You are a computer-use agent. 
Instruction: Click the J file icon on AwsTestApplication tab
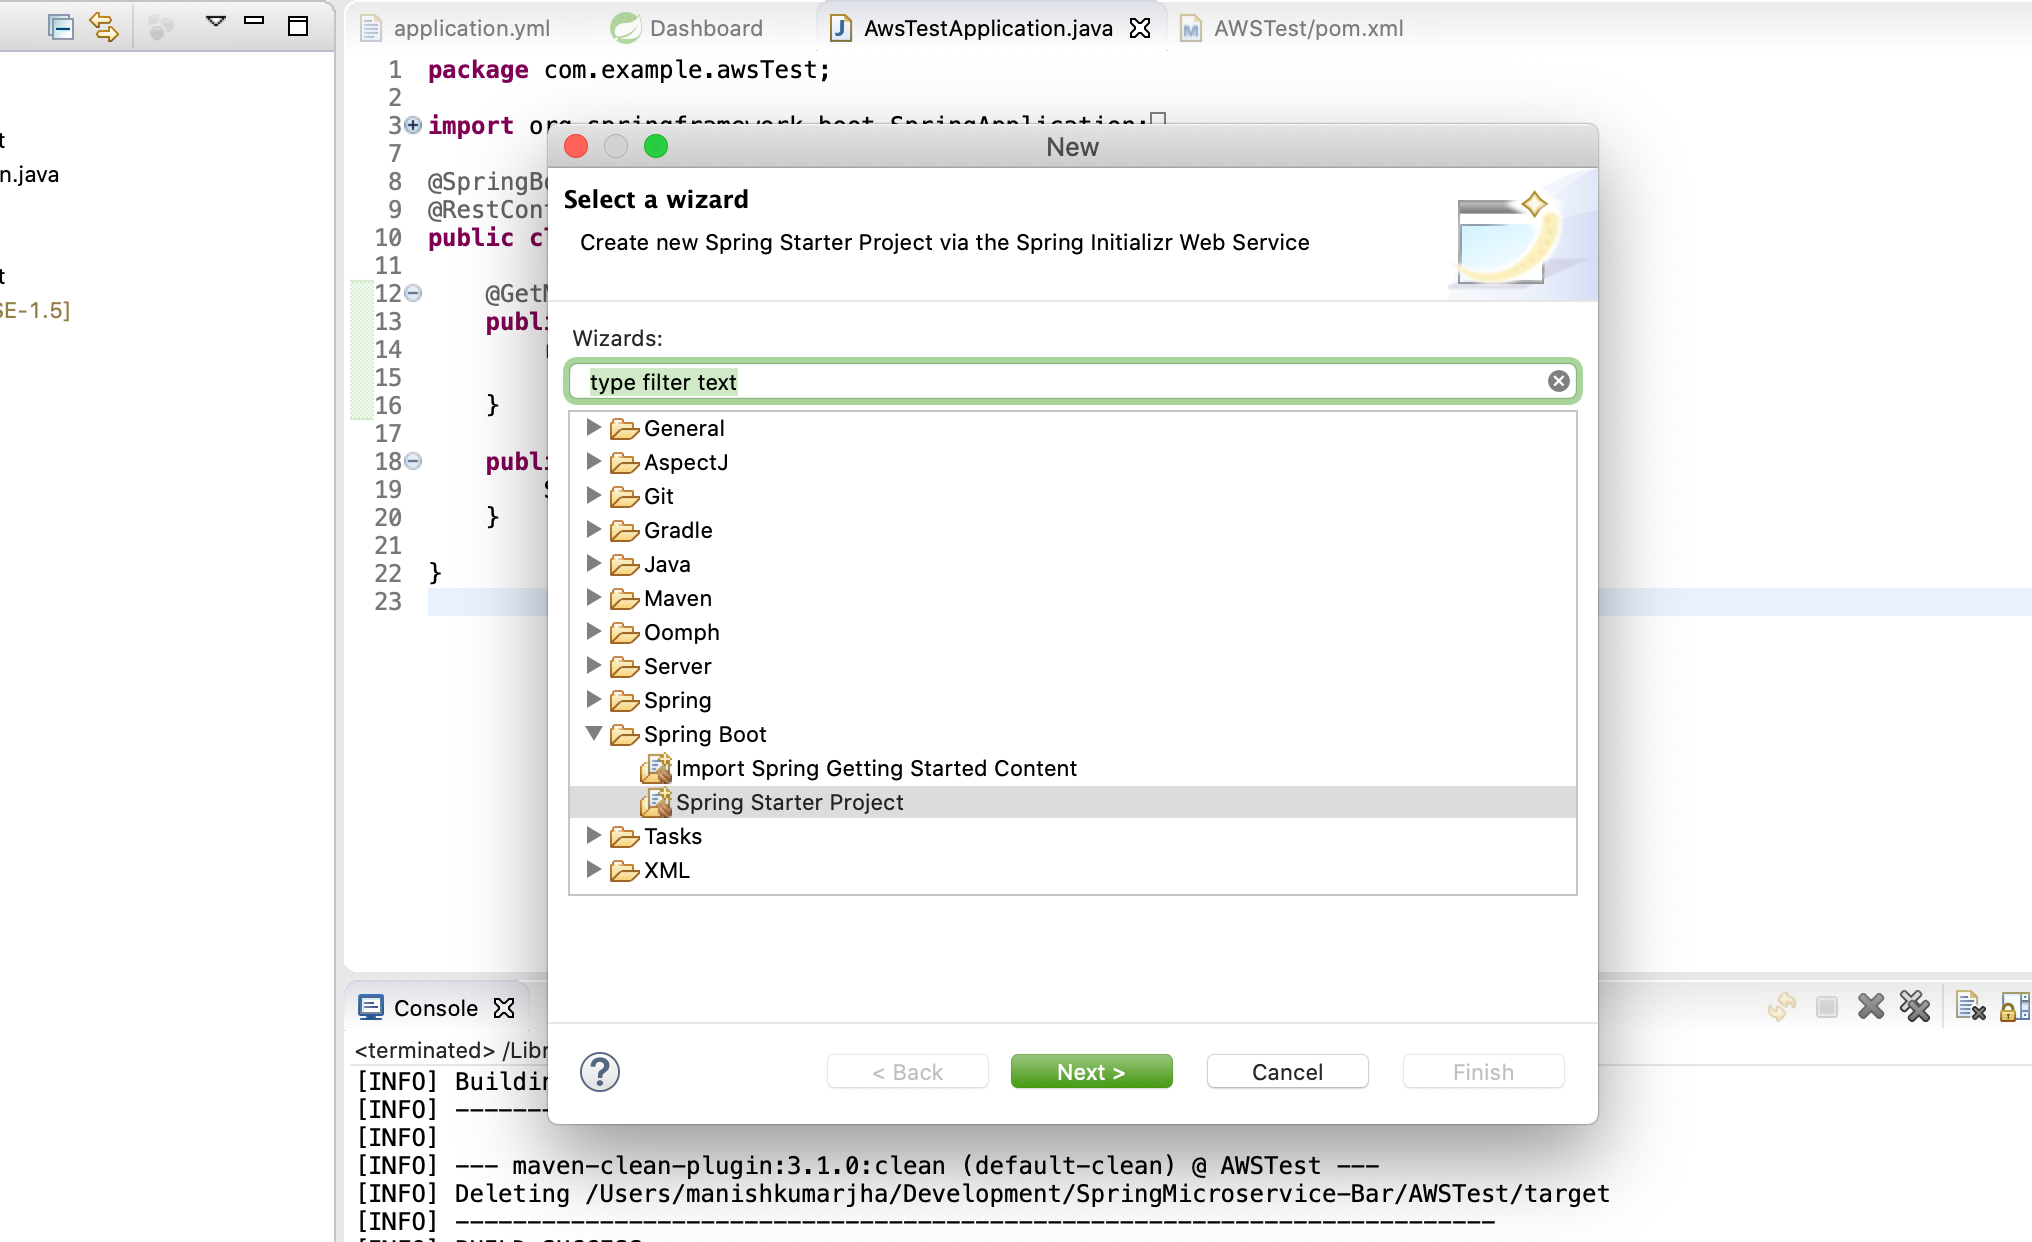pos(841,28)
